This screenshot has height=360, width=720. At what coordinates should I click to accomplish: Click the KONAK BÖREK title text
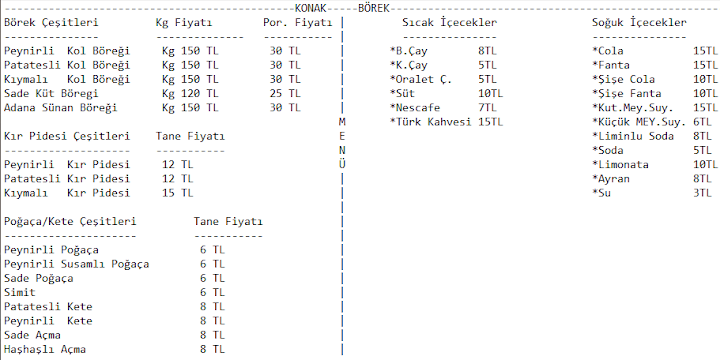click(x=342, y=8)
